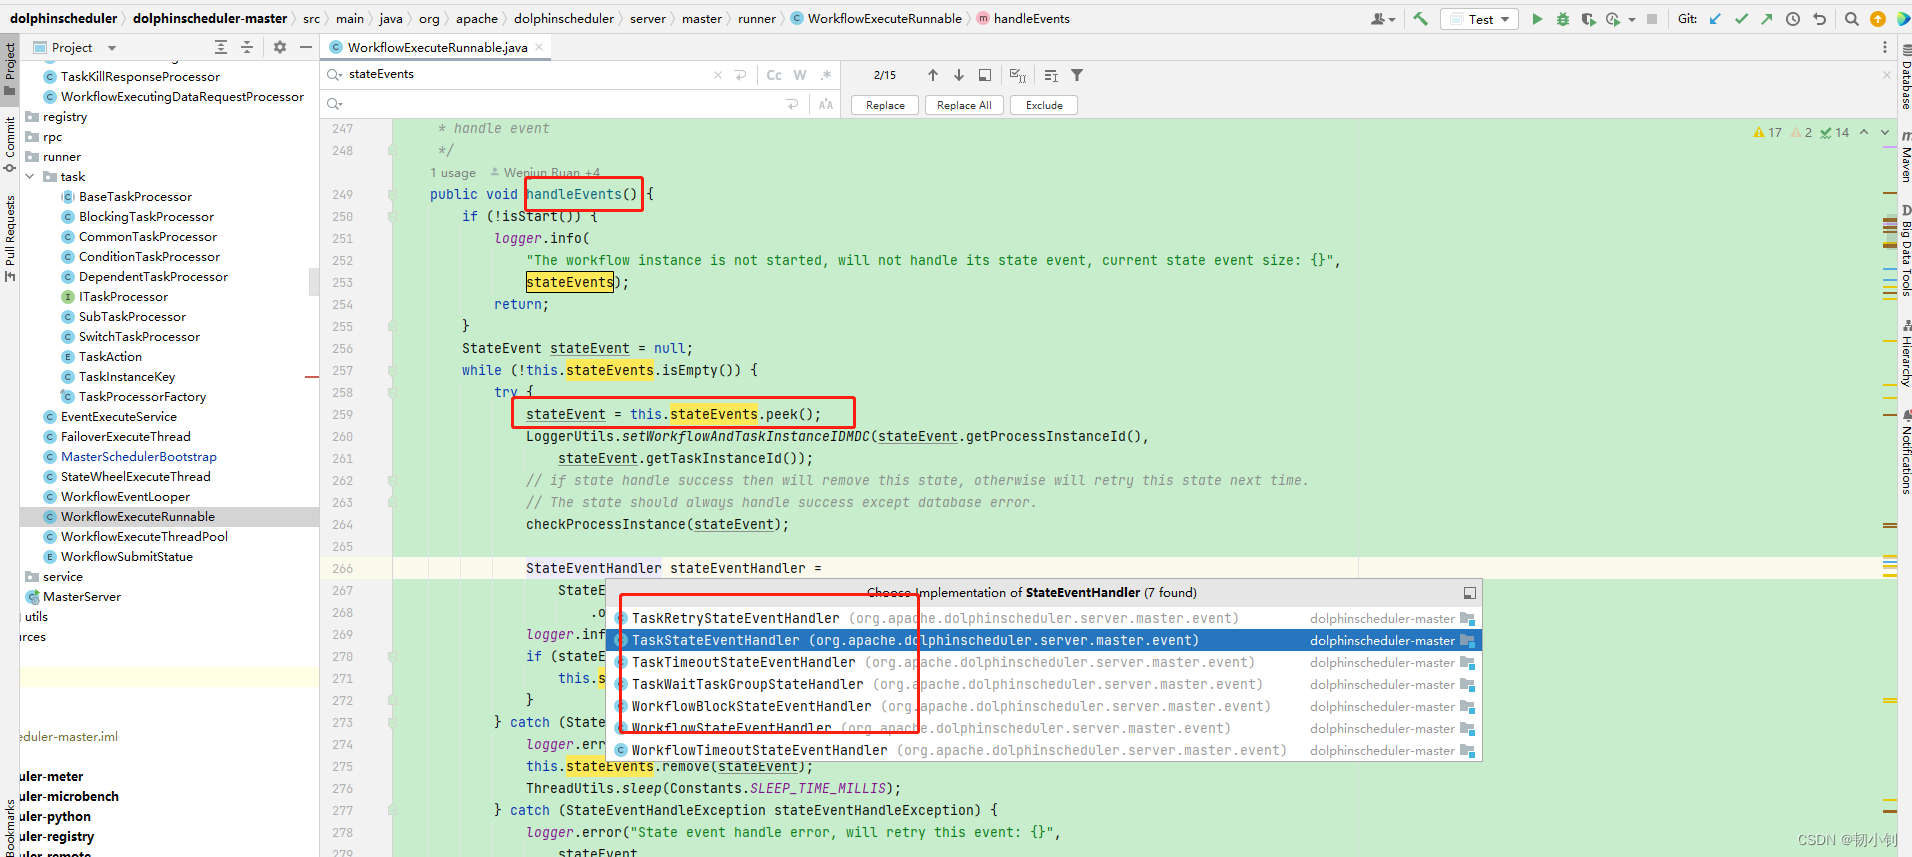Open the Test run configuration dropdown
The width and height of the screenshot is (1912, 857).
1479,19
